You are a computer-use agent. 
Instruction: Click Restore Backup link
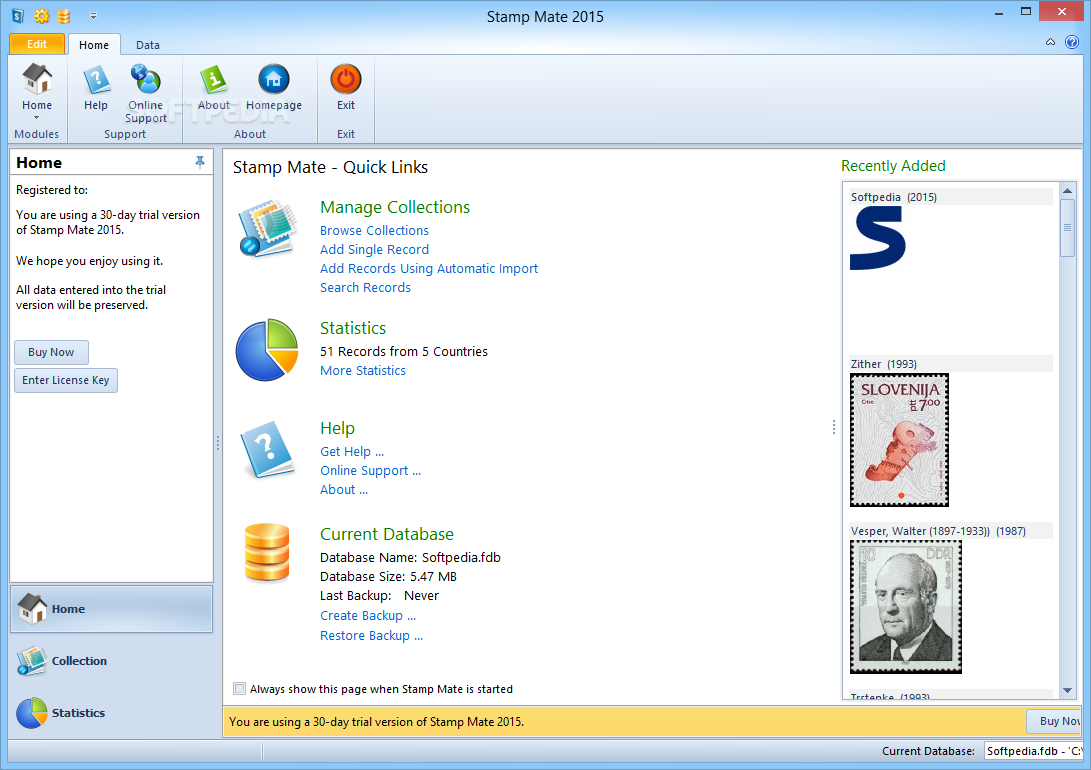click(x=371, y=636)
